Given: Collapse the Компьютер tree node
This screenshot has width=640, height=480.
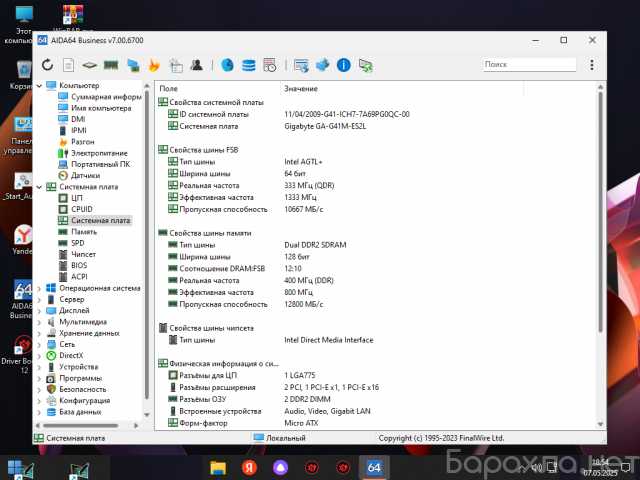Looking at the screenshot, I should tap(40, 86).
